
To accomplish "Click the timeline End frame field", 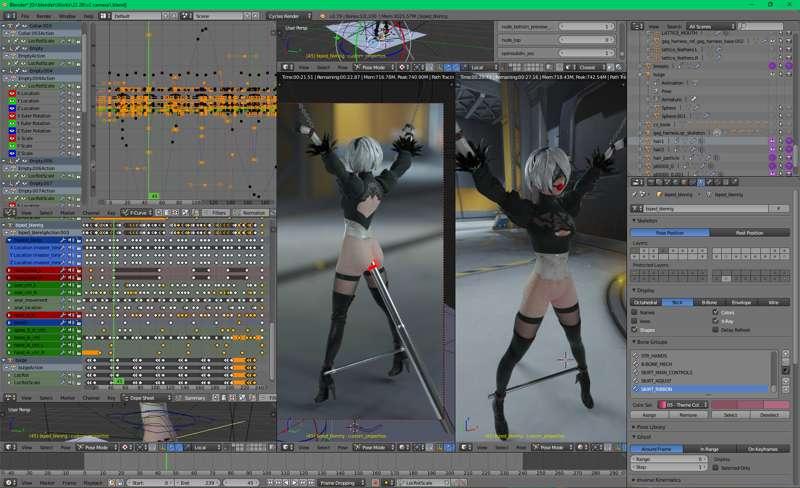I will tap(198, 482).
